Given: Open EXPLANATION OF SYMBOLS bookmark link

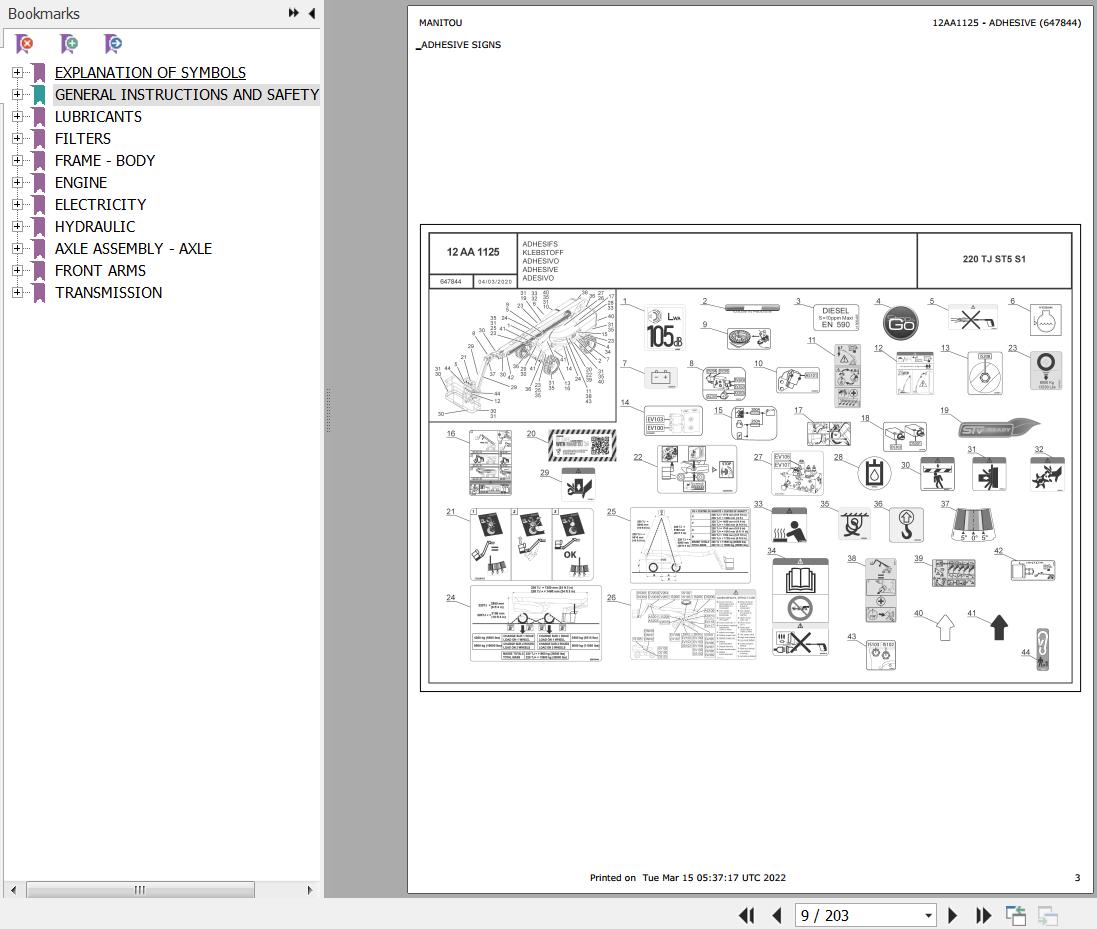Looking at the screenshot, I should click(150, 72).
